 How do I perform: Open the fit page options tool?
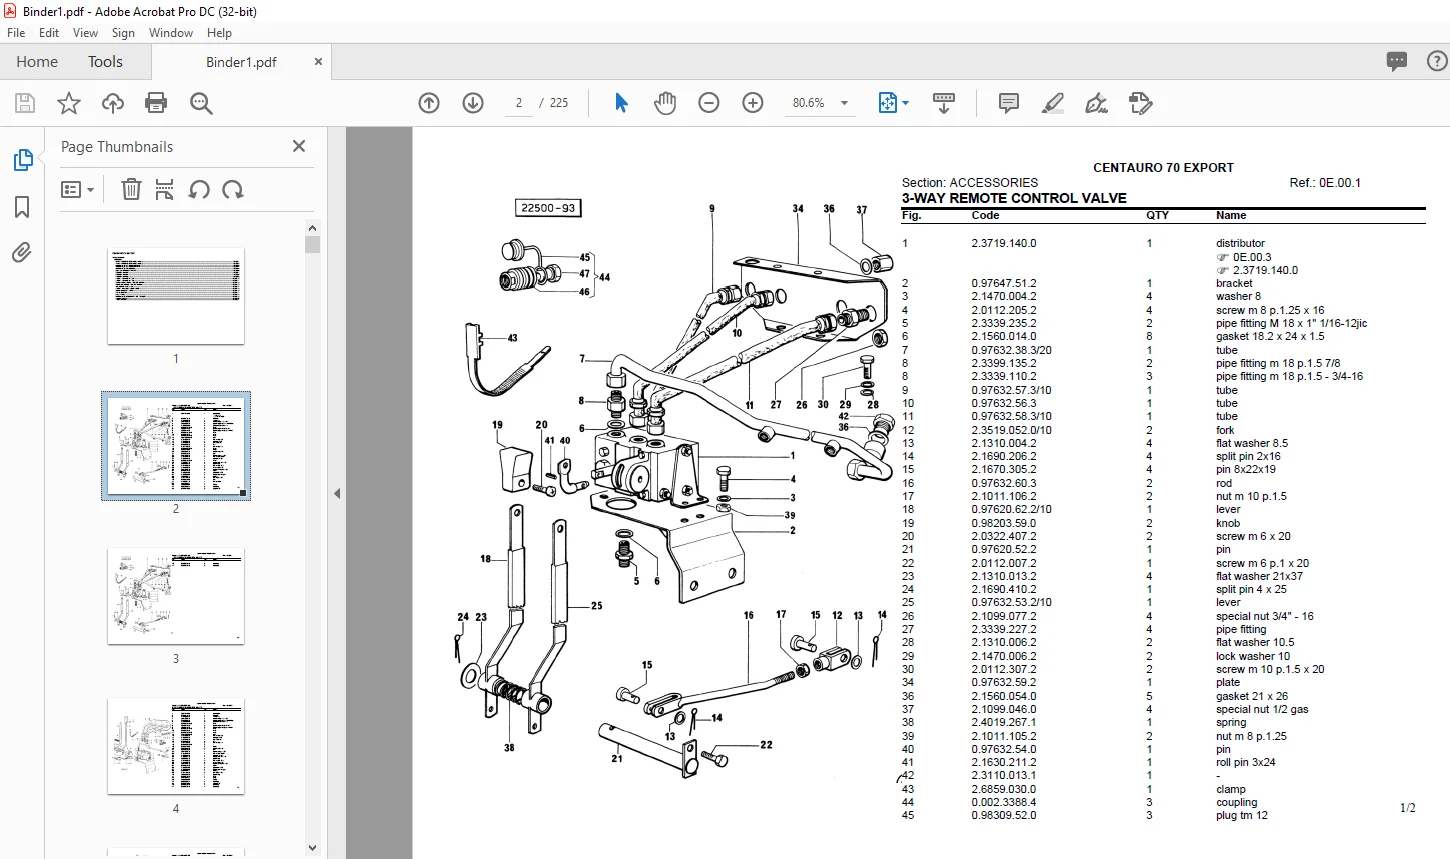click(893, 103)
